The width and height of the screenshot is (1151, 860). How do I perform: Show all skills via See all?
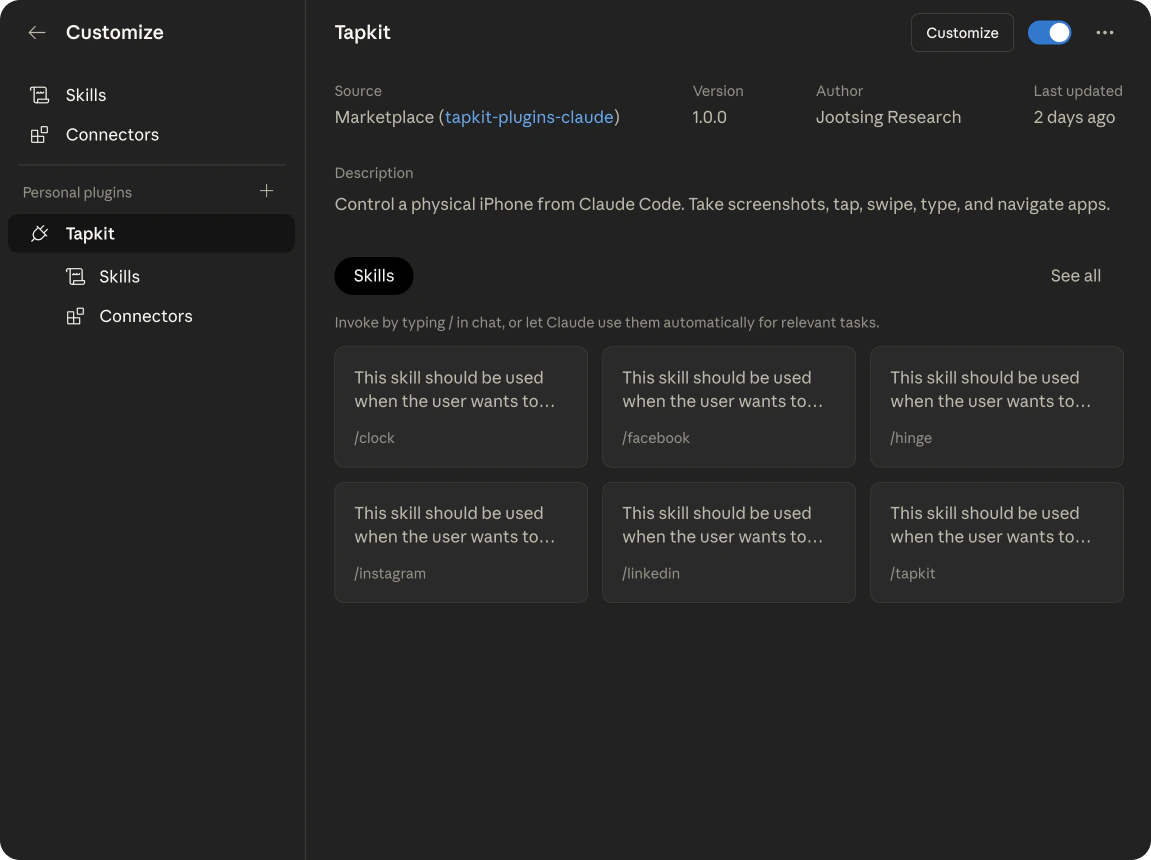(1075, 275)
